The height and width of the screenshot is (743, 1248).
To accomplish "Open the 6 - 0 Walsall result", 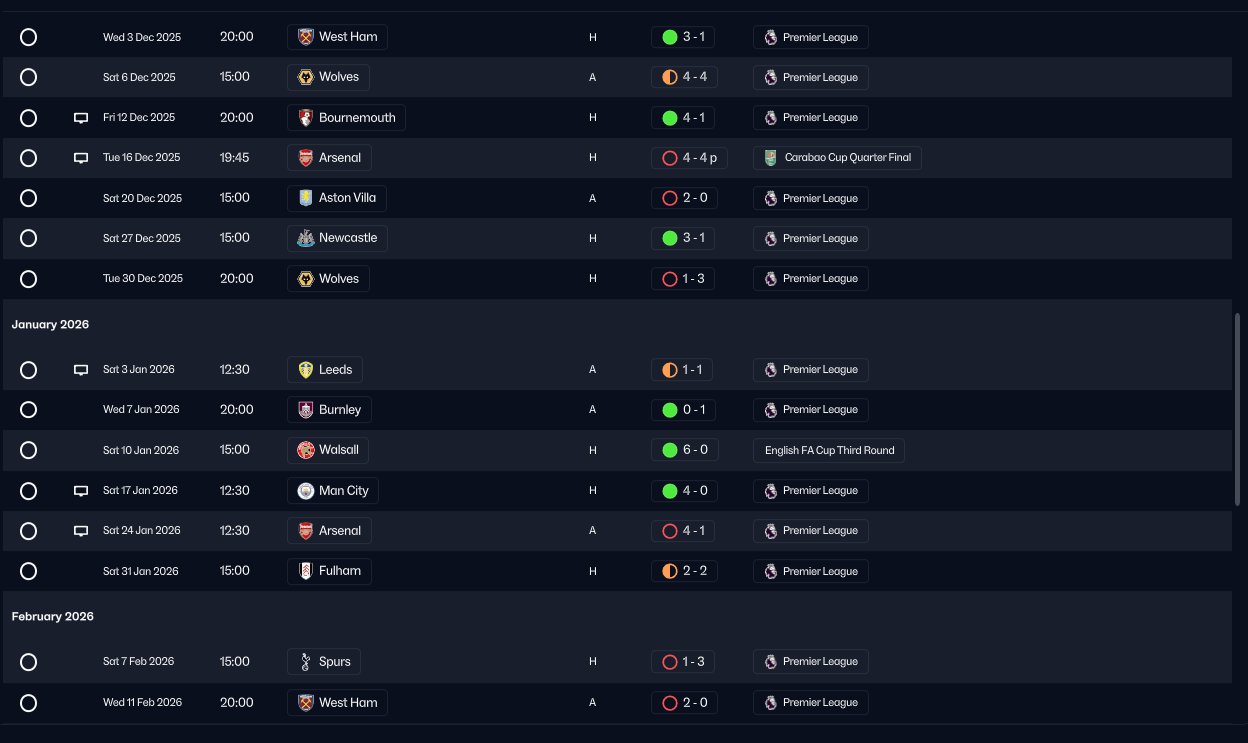I will (684, 450).
